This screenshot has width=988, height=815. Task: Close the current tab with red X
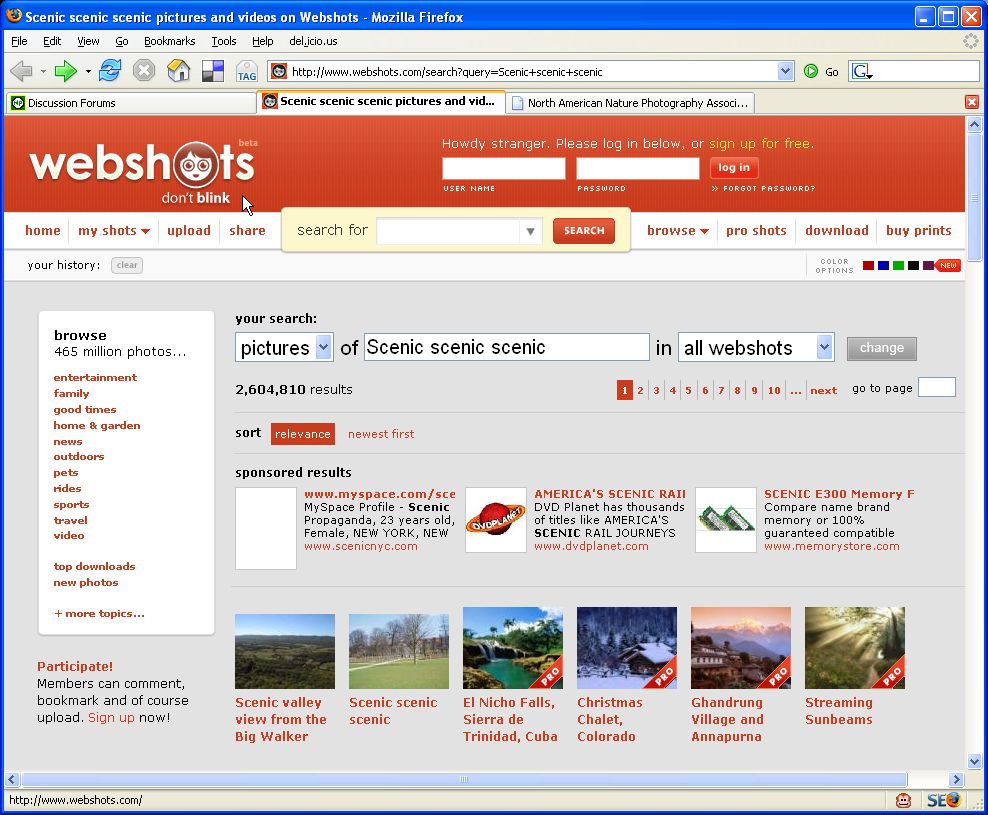(x=972, y=102)
